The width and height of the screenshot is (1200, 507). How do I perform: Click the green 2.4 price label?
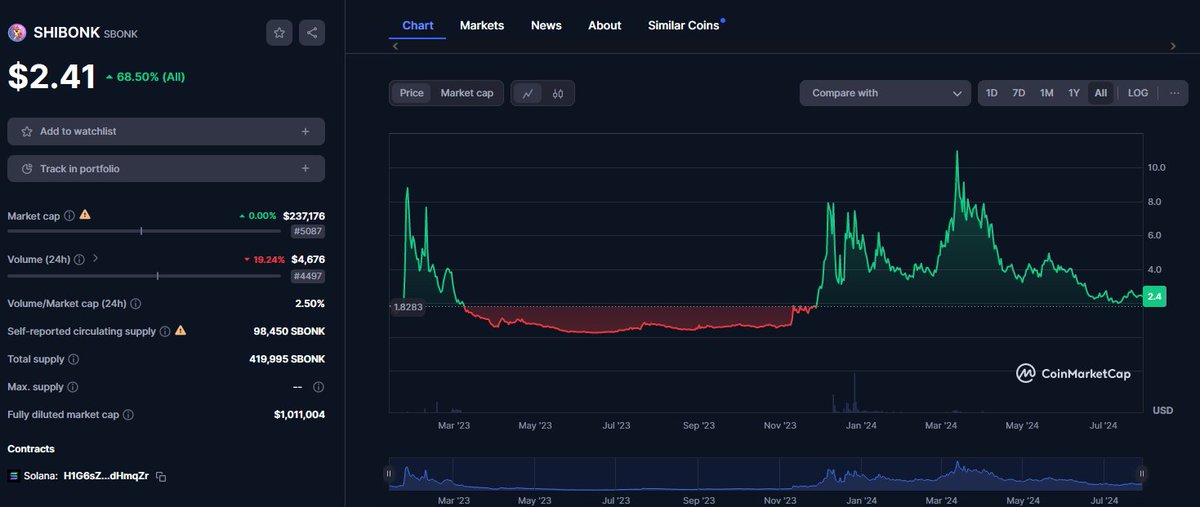[1155, 296]
